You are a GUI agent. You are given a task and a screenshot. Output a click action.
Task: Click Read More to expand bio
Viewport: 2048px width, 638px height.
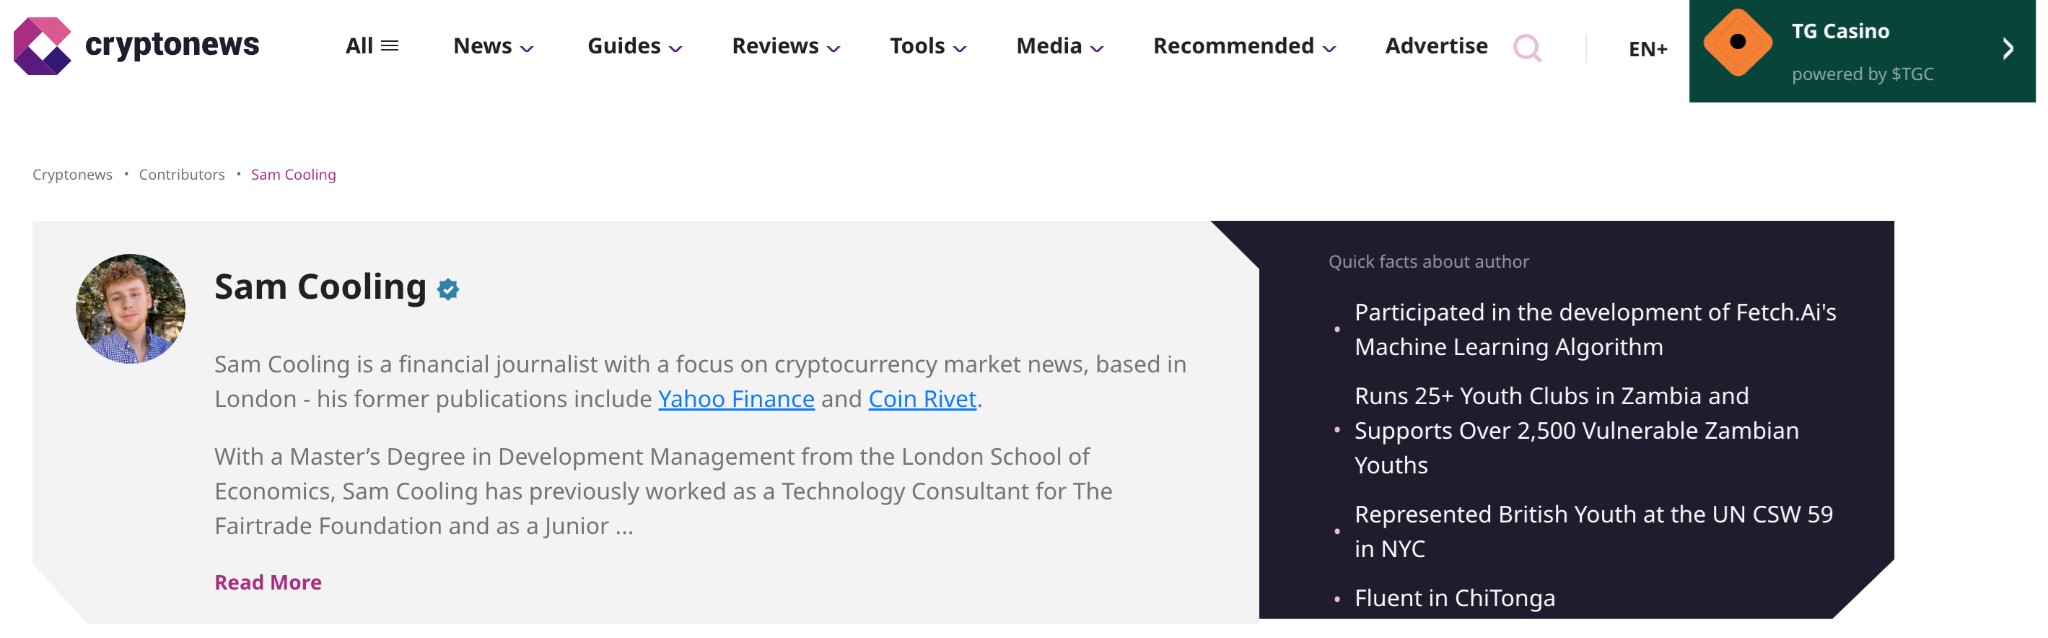(268, 582)
